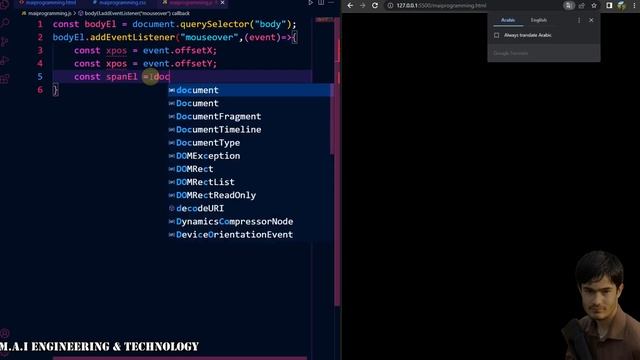The image size is (640, 360).
Task: Choose the 'DocumentType' suggestion
Action: [250, 143]
